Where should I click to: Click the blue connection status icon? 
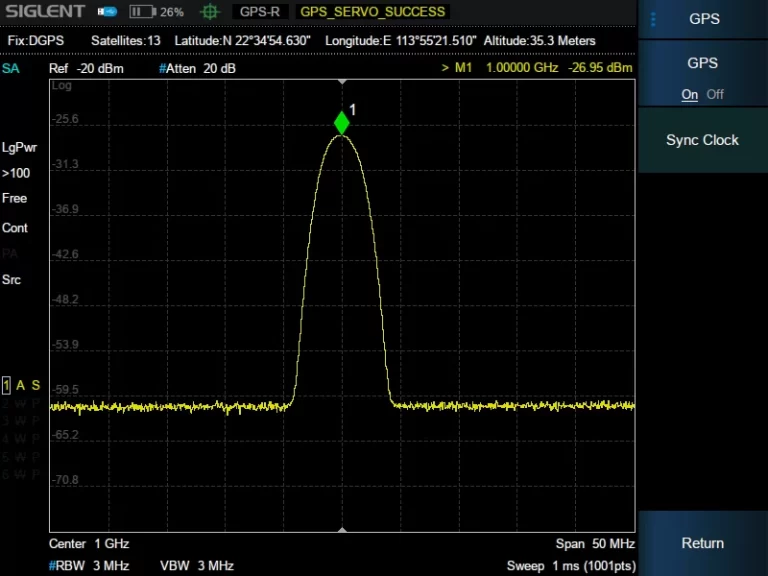tap(107, 12)
